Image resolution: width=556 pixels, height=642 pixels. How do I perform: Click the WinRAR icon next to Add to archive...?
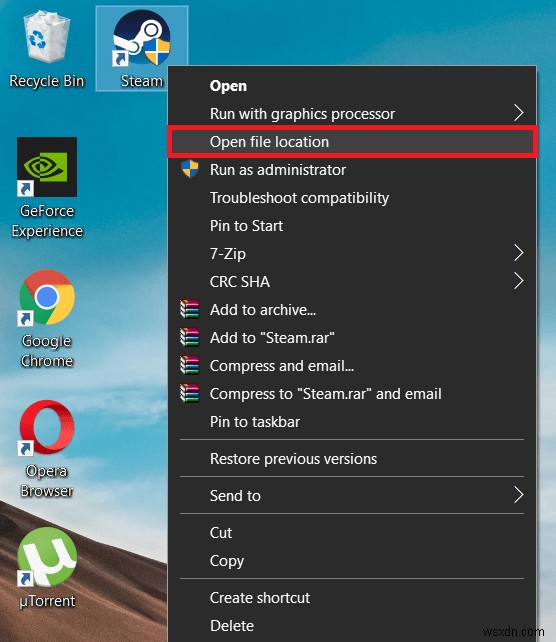[190, 310]
